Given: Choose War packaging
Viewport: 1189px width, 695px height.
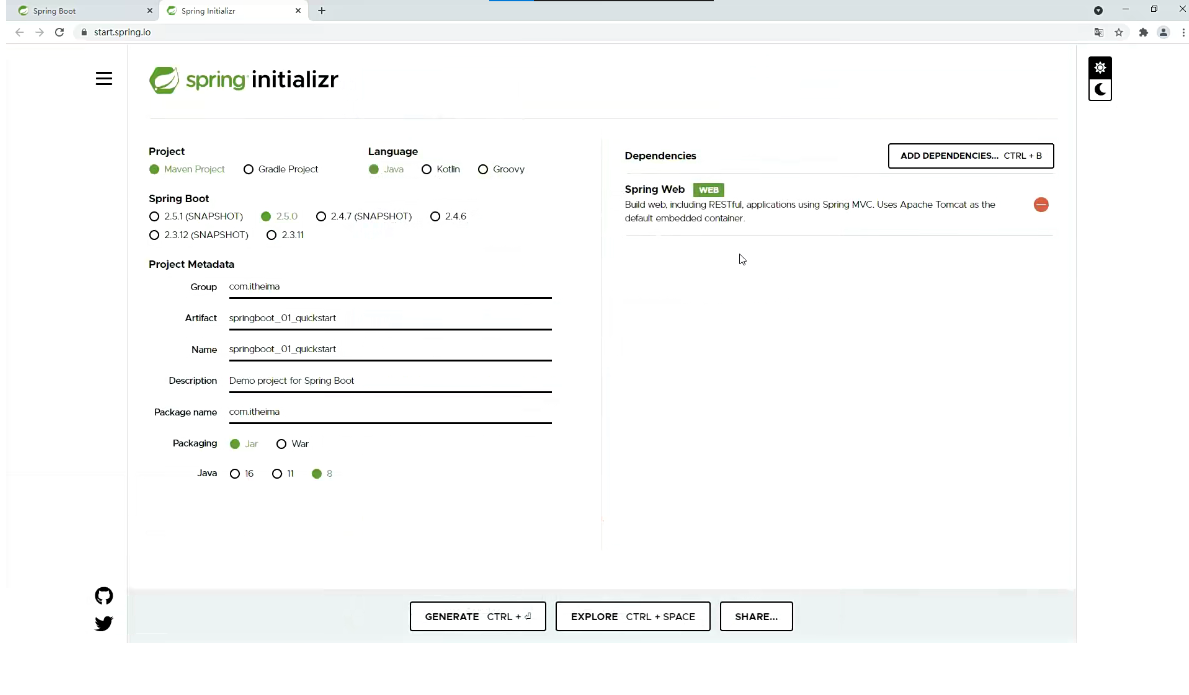Looking at the screenshot, I should (x=281, y=443).
